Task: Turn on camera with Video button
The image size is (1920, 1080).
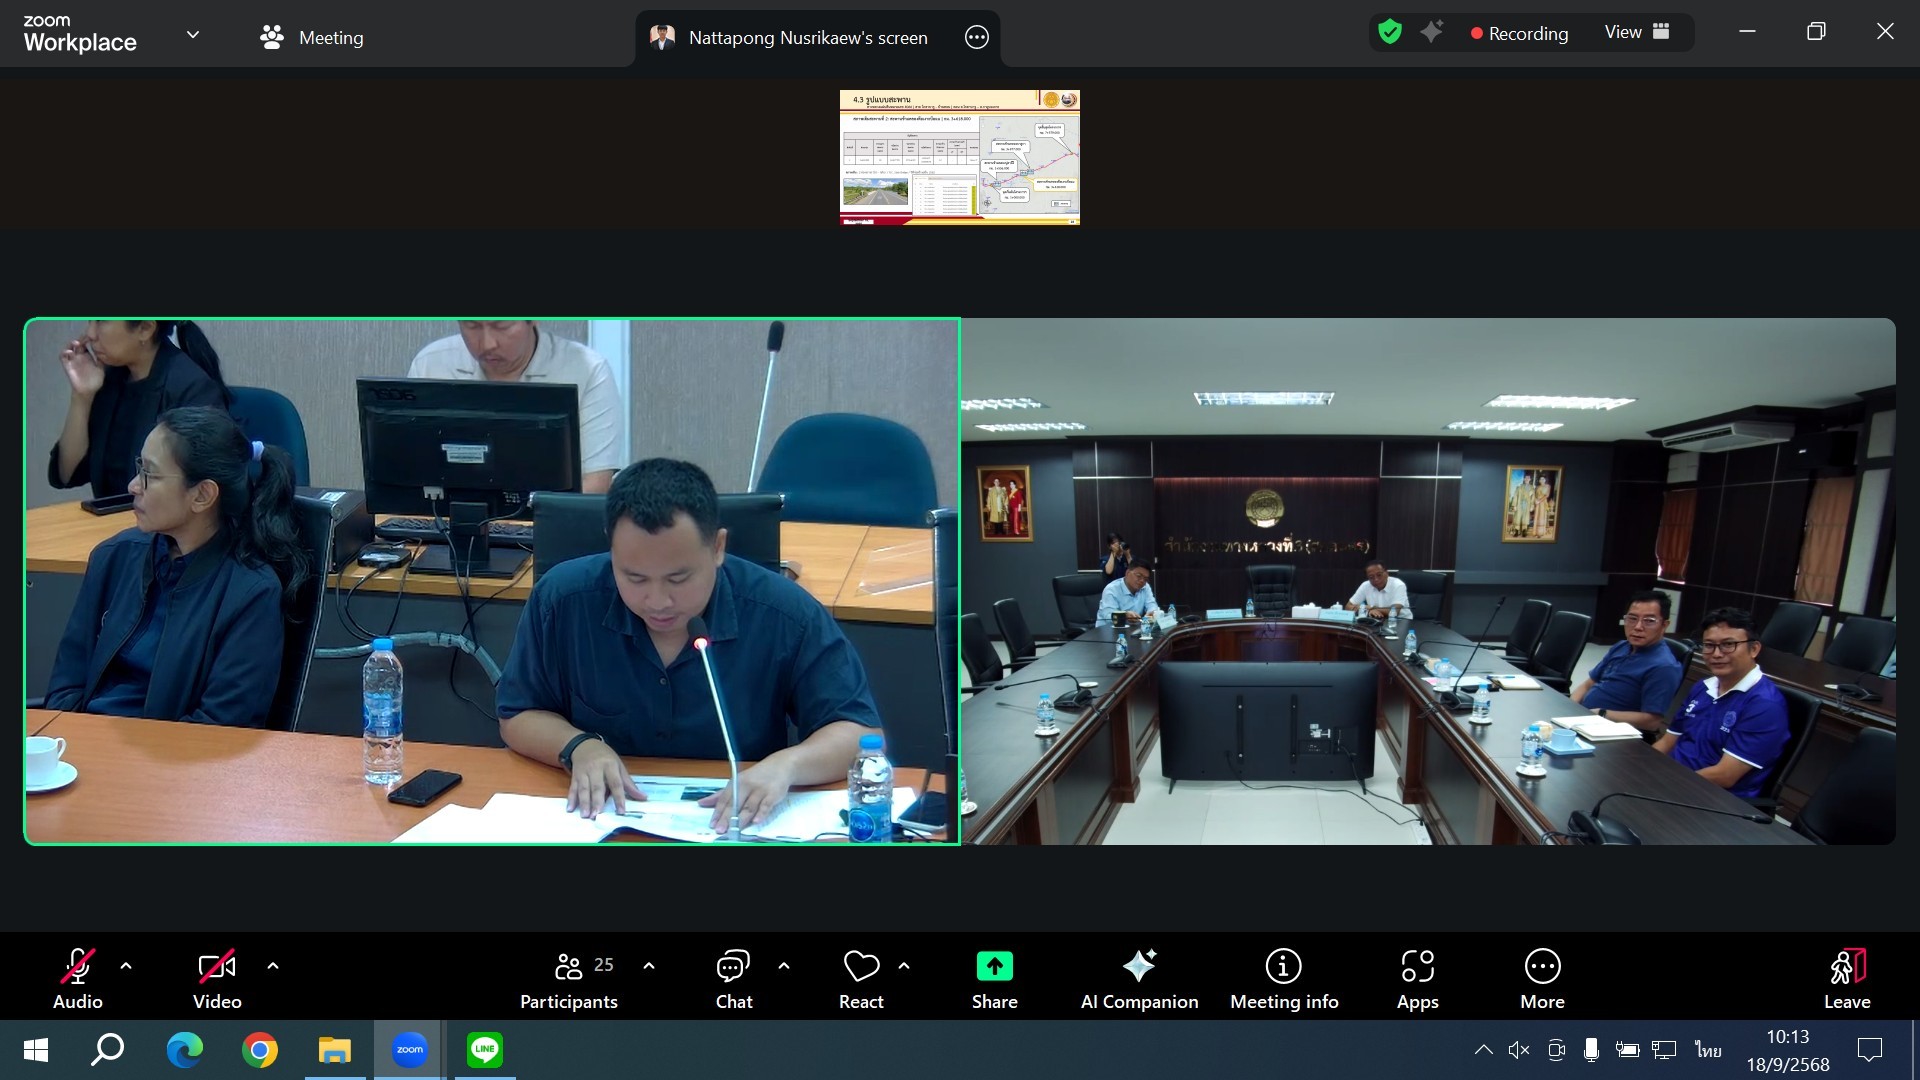Action: coord(217,978)
